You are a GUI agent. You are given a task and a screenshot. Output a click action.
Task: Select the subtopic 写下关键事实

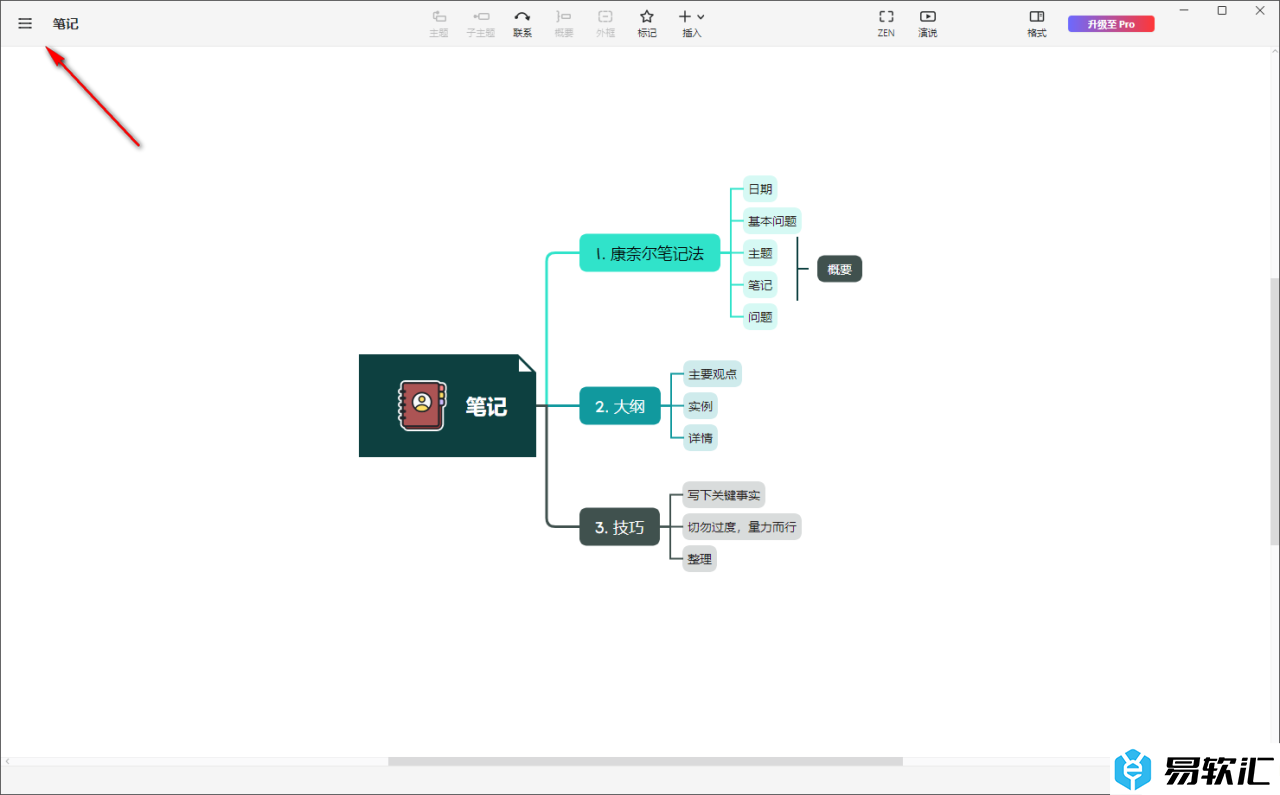click(x=724, y=495)
